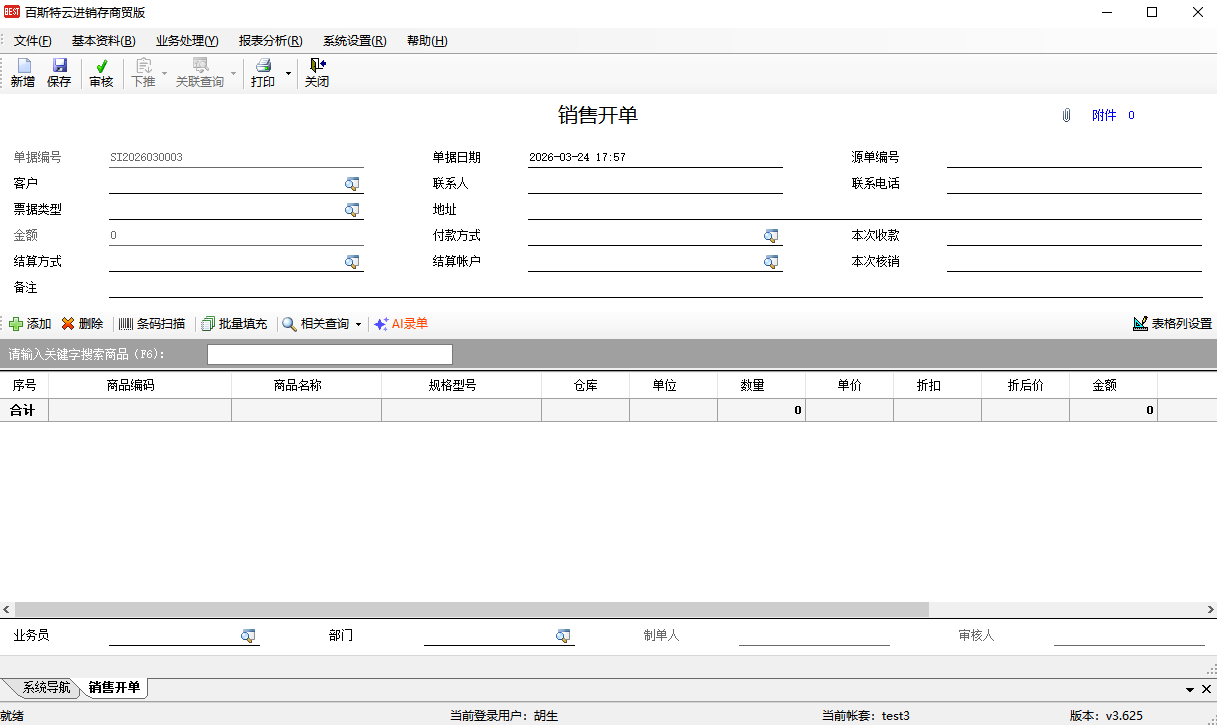The width and height of the screenshot is (1217, 725).
Task: Open the 付款方式 lookup selector
Action: click(x=771, y=236)
